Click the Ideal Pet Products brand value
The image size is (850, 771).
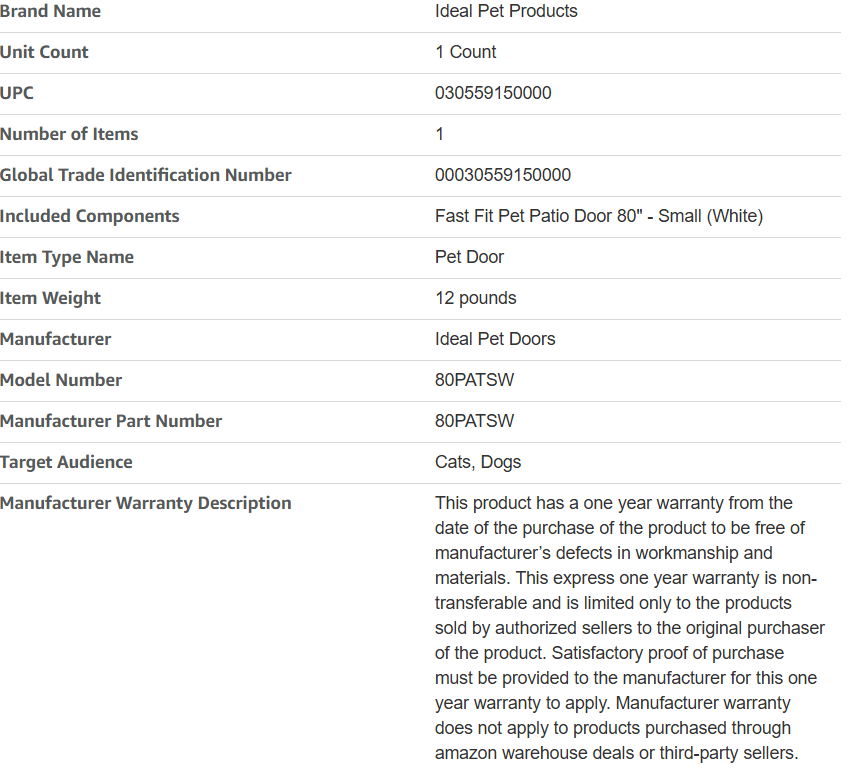(506, 11)
